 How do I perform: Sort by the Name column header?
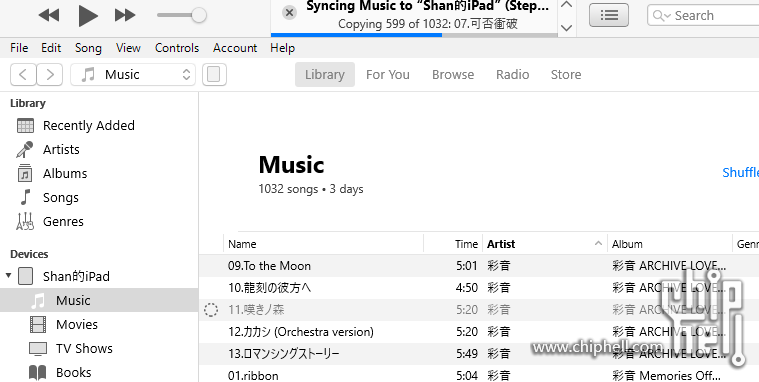coord(323,244)
